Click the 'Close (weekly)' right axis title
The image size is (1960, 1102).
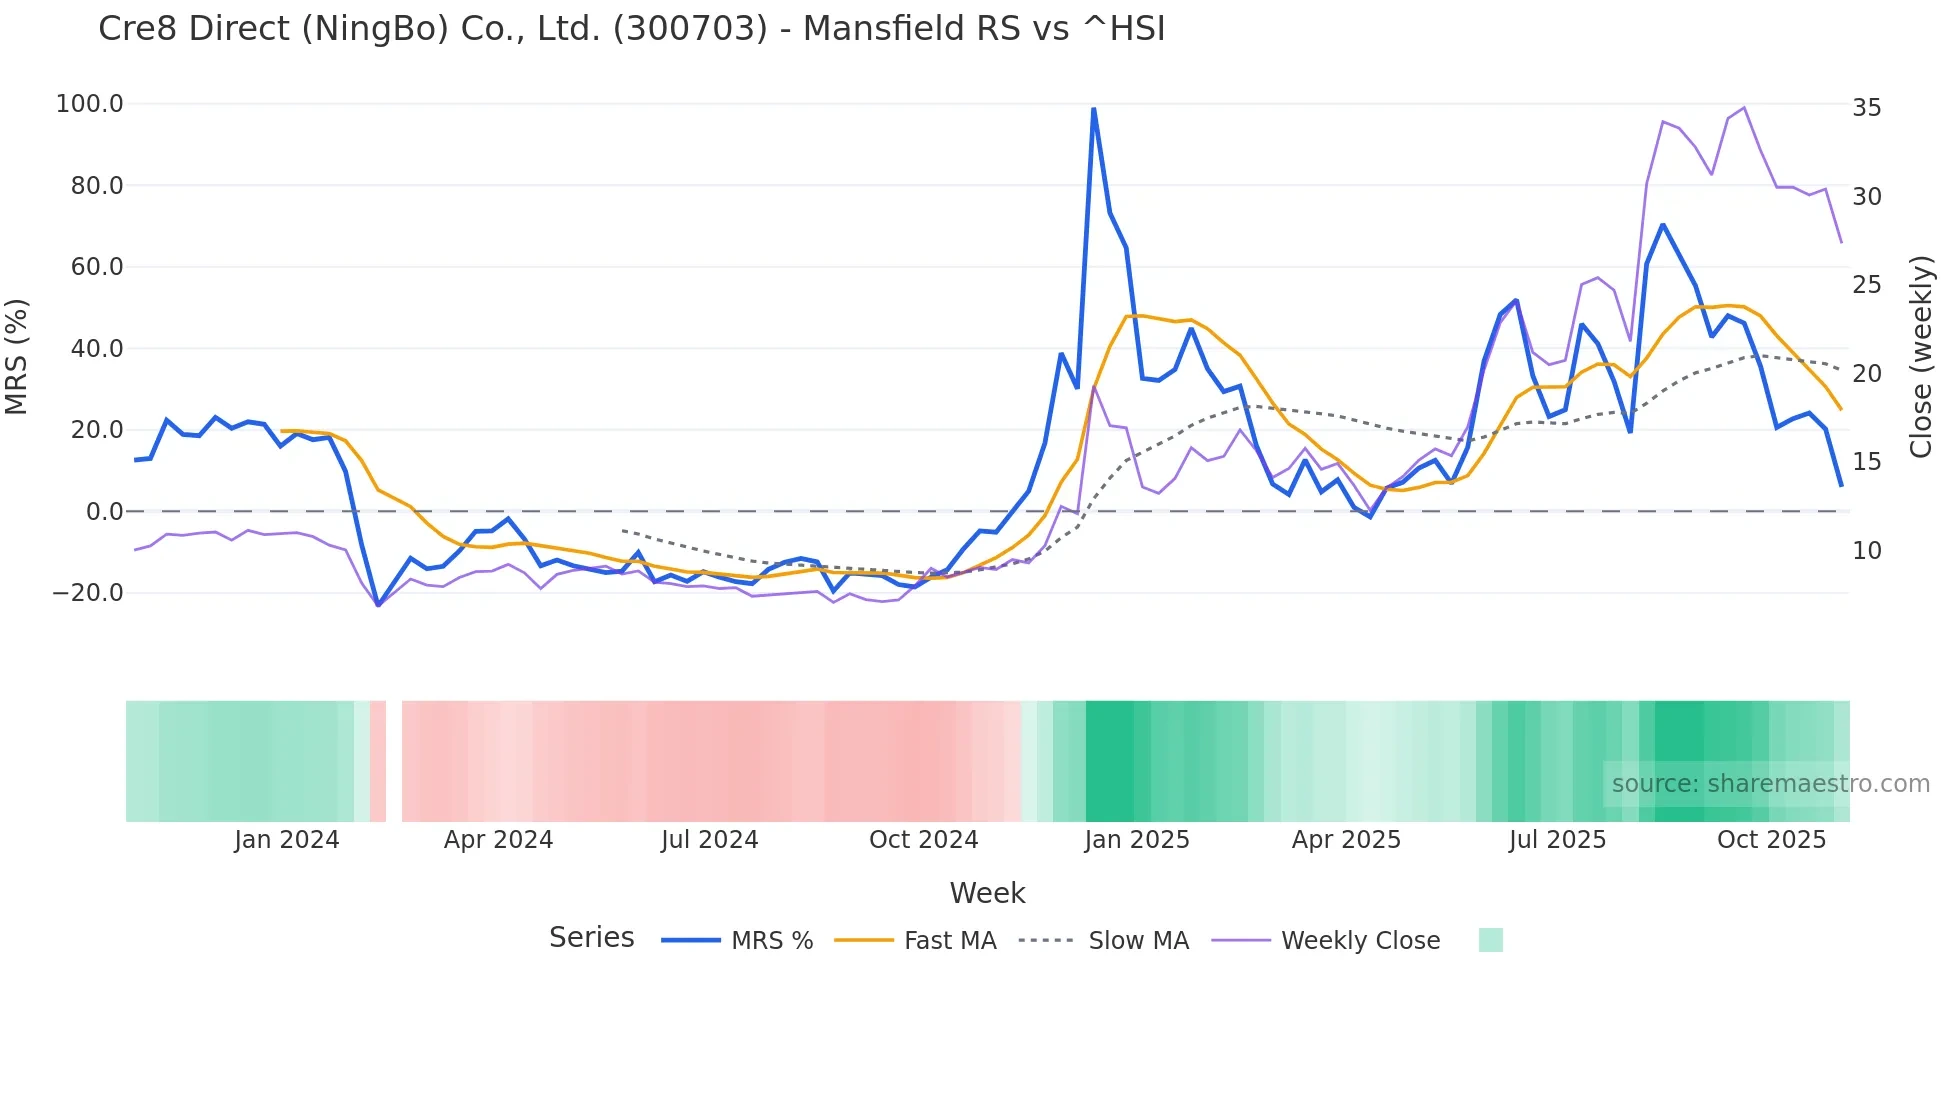coord(1921,357)
